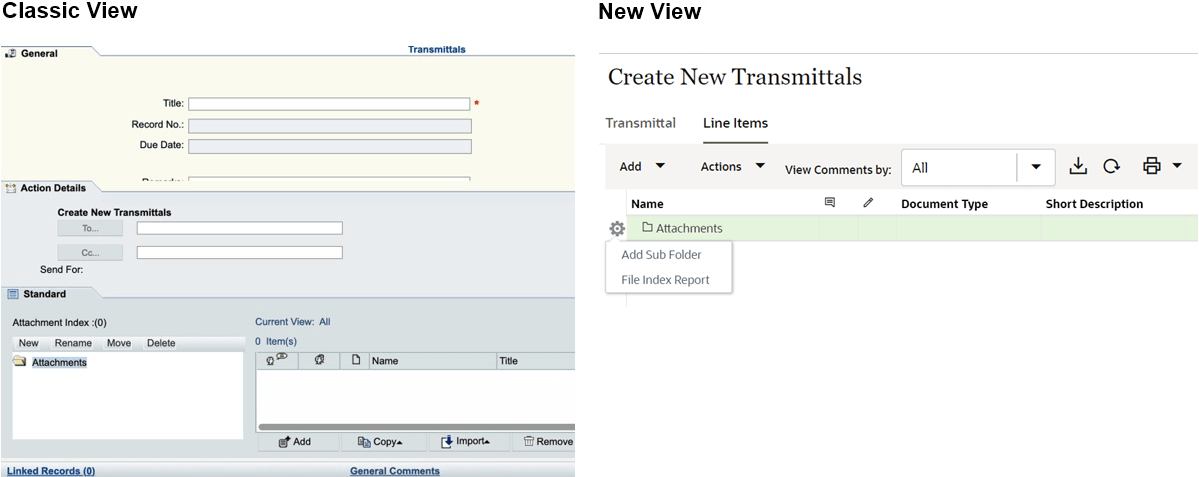Click the comment column icon in Classic grid
Image resolution: width=1199 pixels, height=477 pixels.
[277, 360]
